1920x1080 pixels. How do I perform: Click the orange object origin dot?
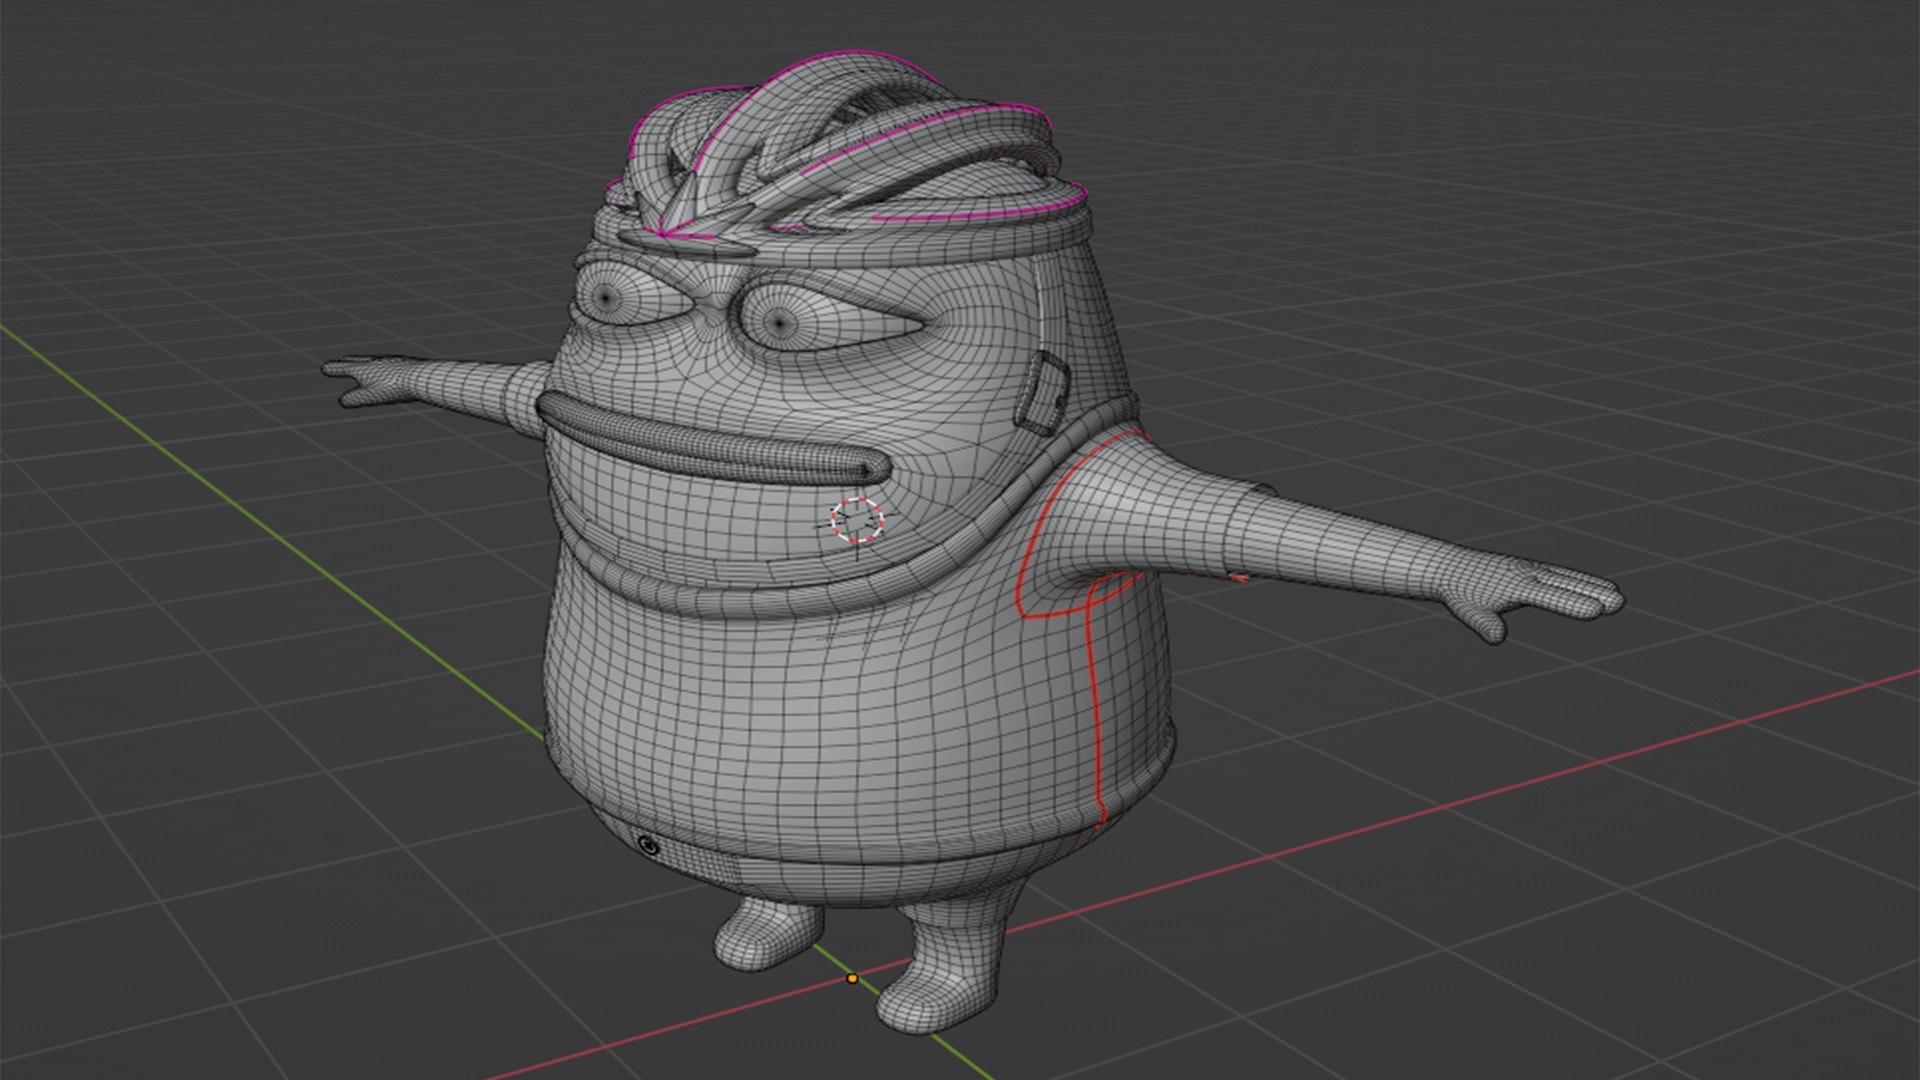(x=852, y=979)
